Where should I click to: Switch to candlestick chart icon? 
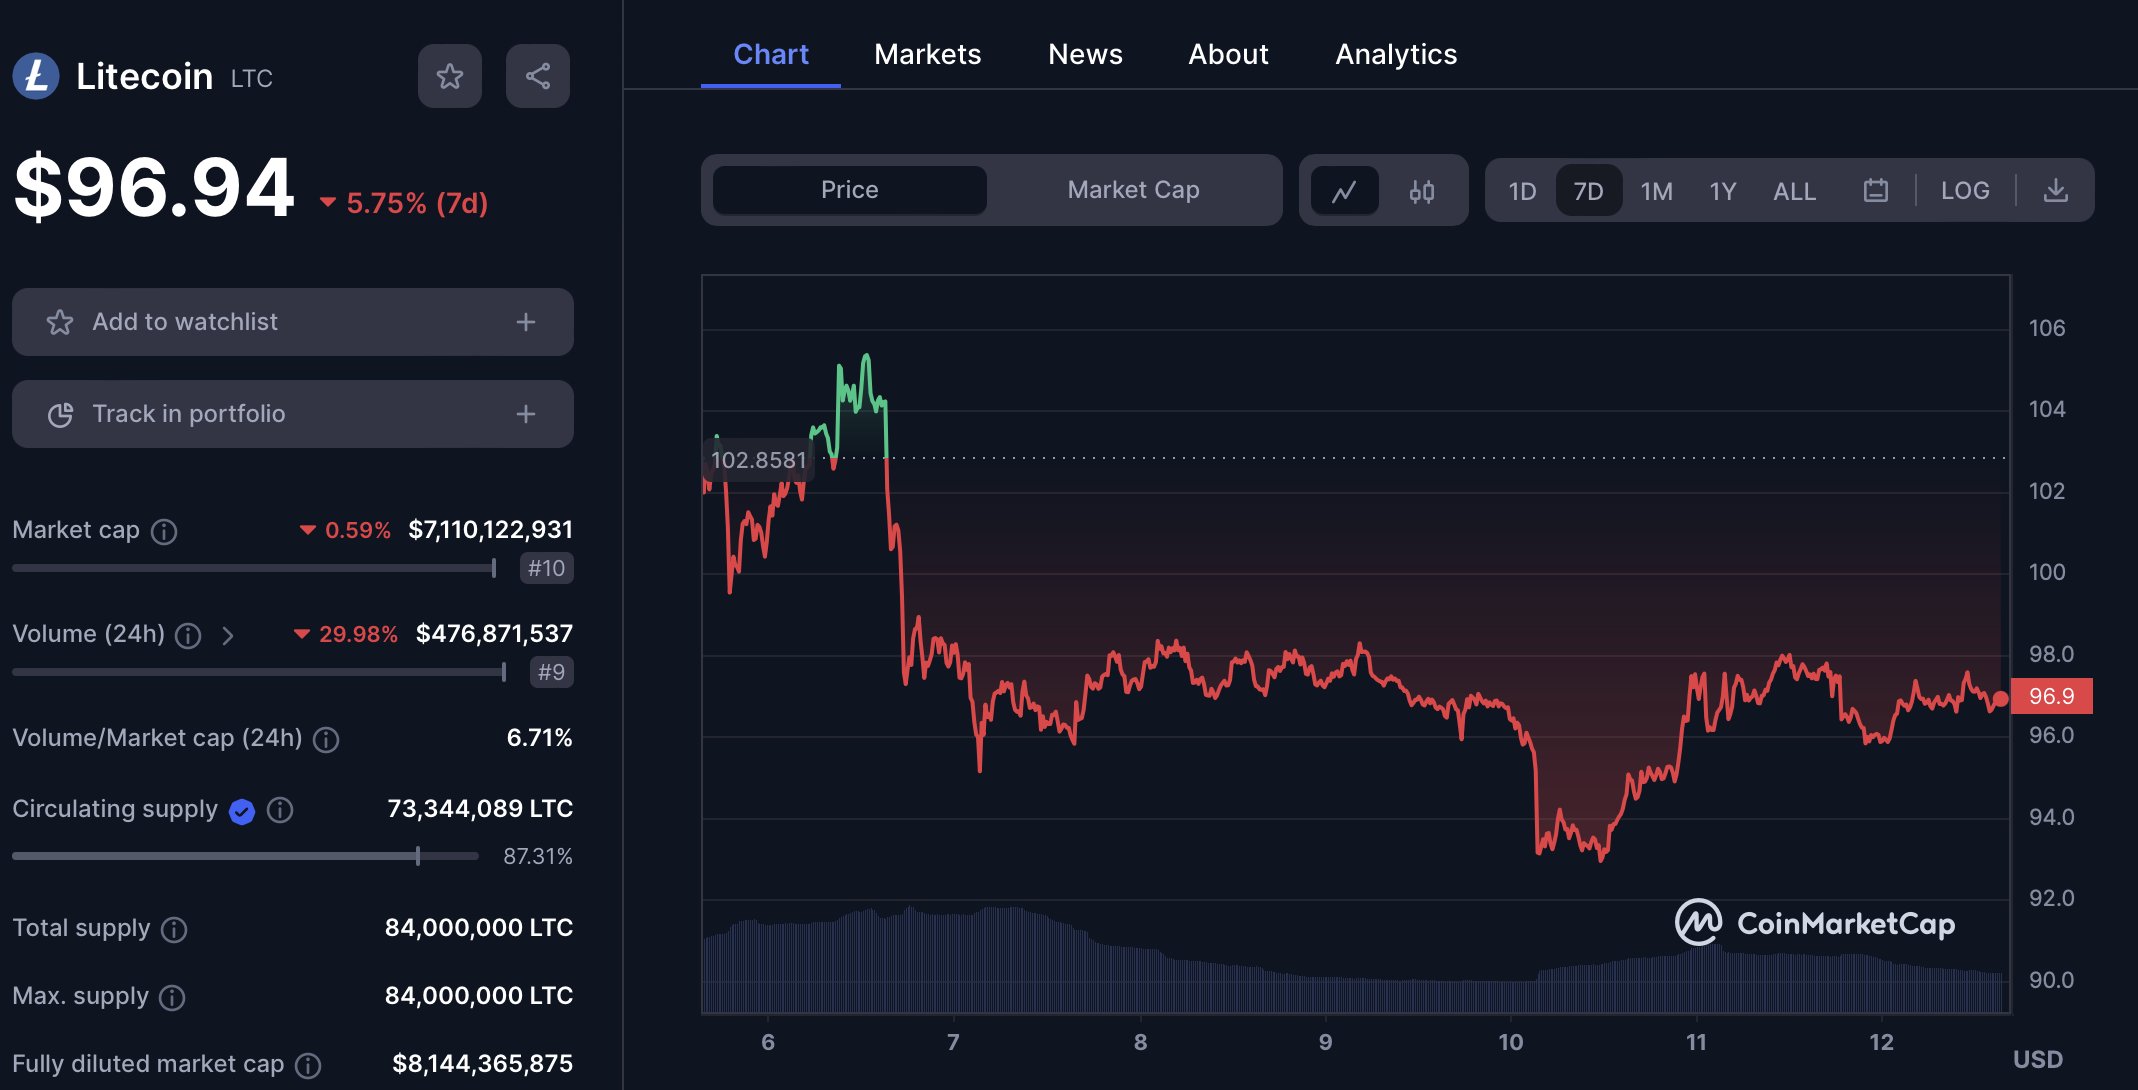[1421, 190]
